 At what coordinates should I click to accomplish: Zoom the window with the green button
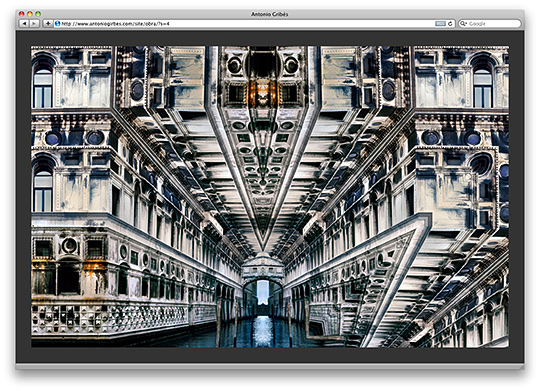coord(38,14)
